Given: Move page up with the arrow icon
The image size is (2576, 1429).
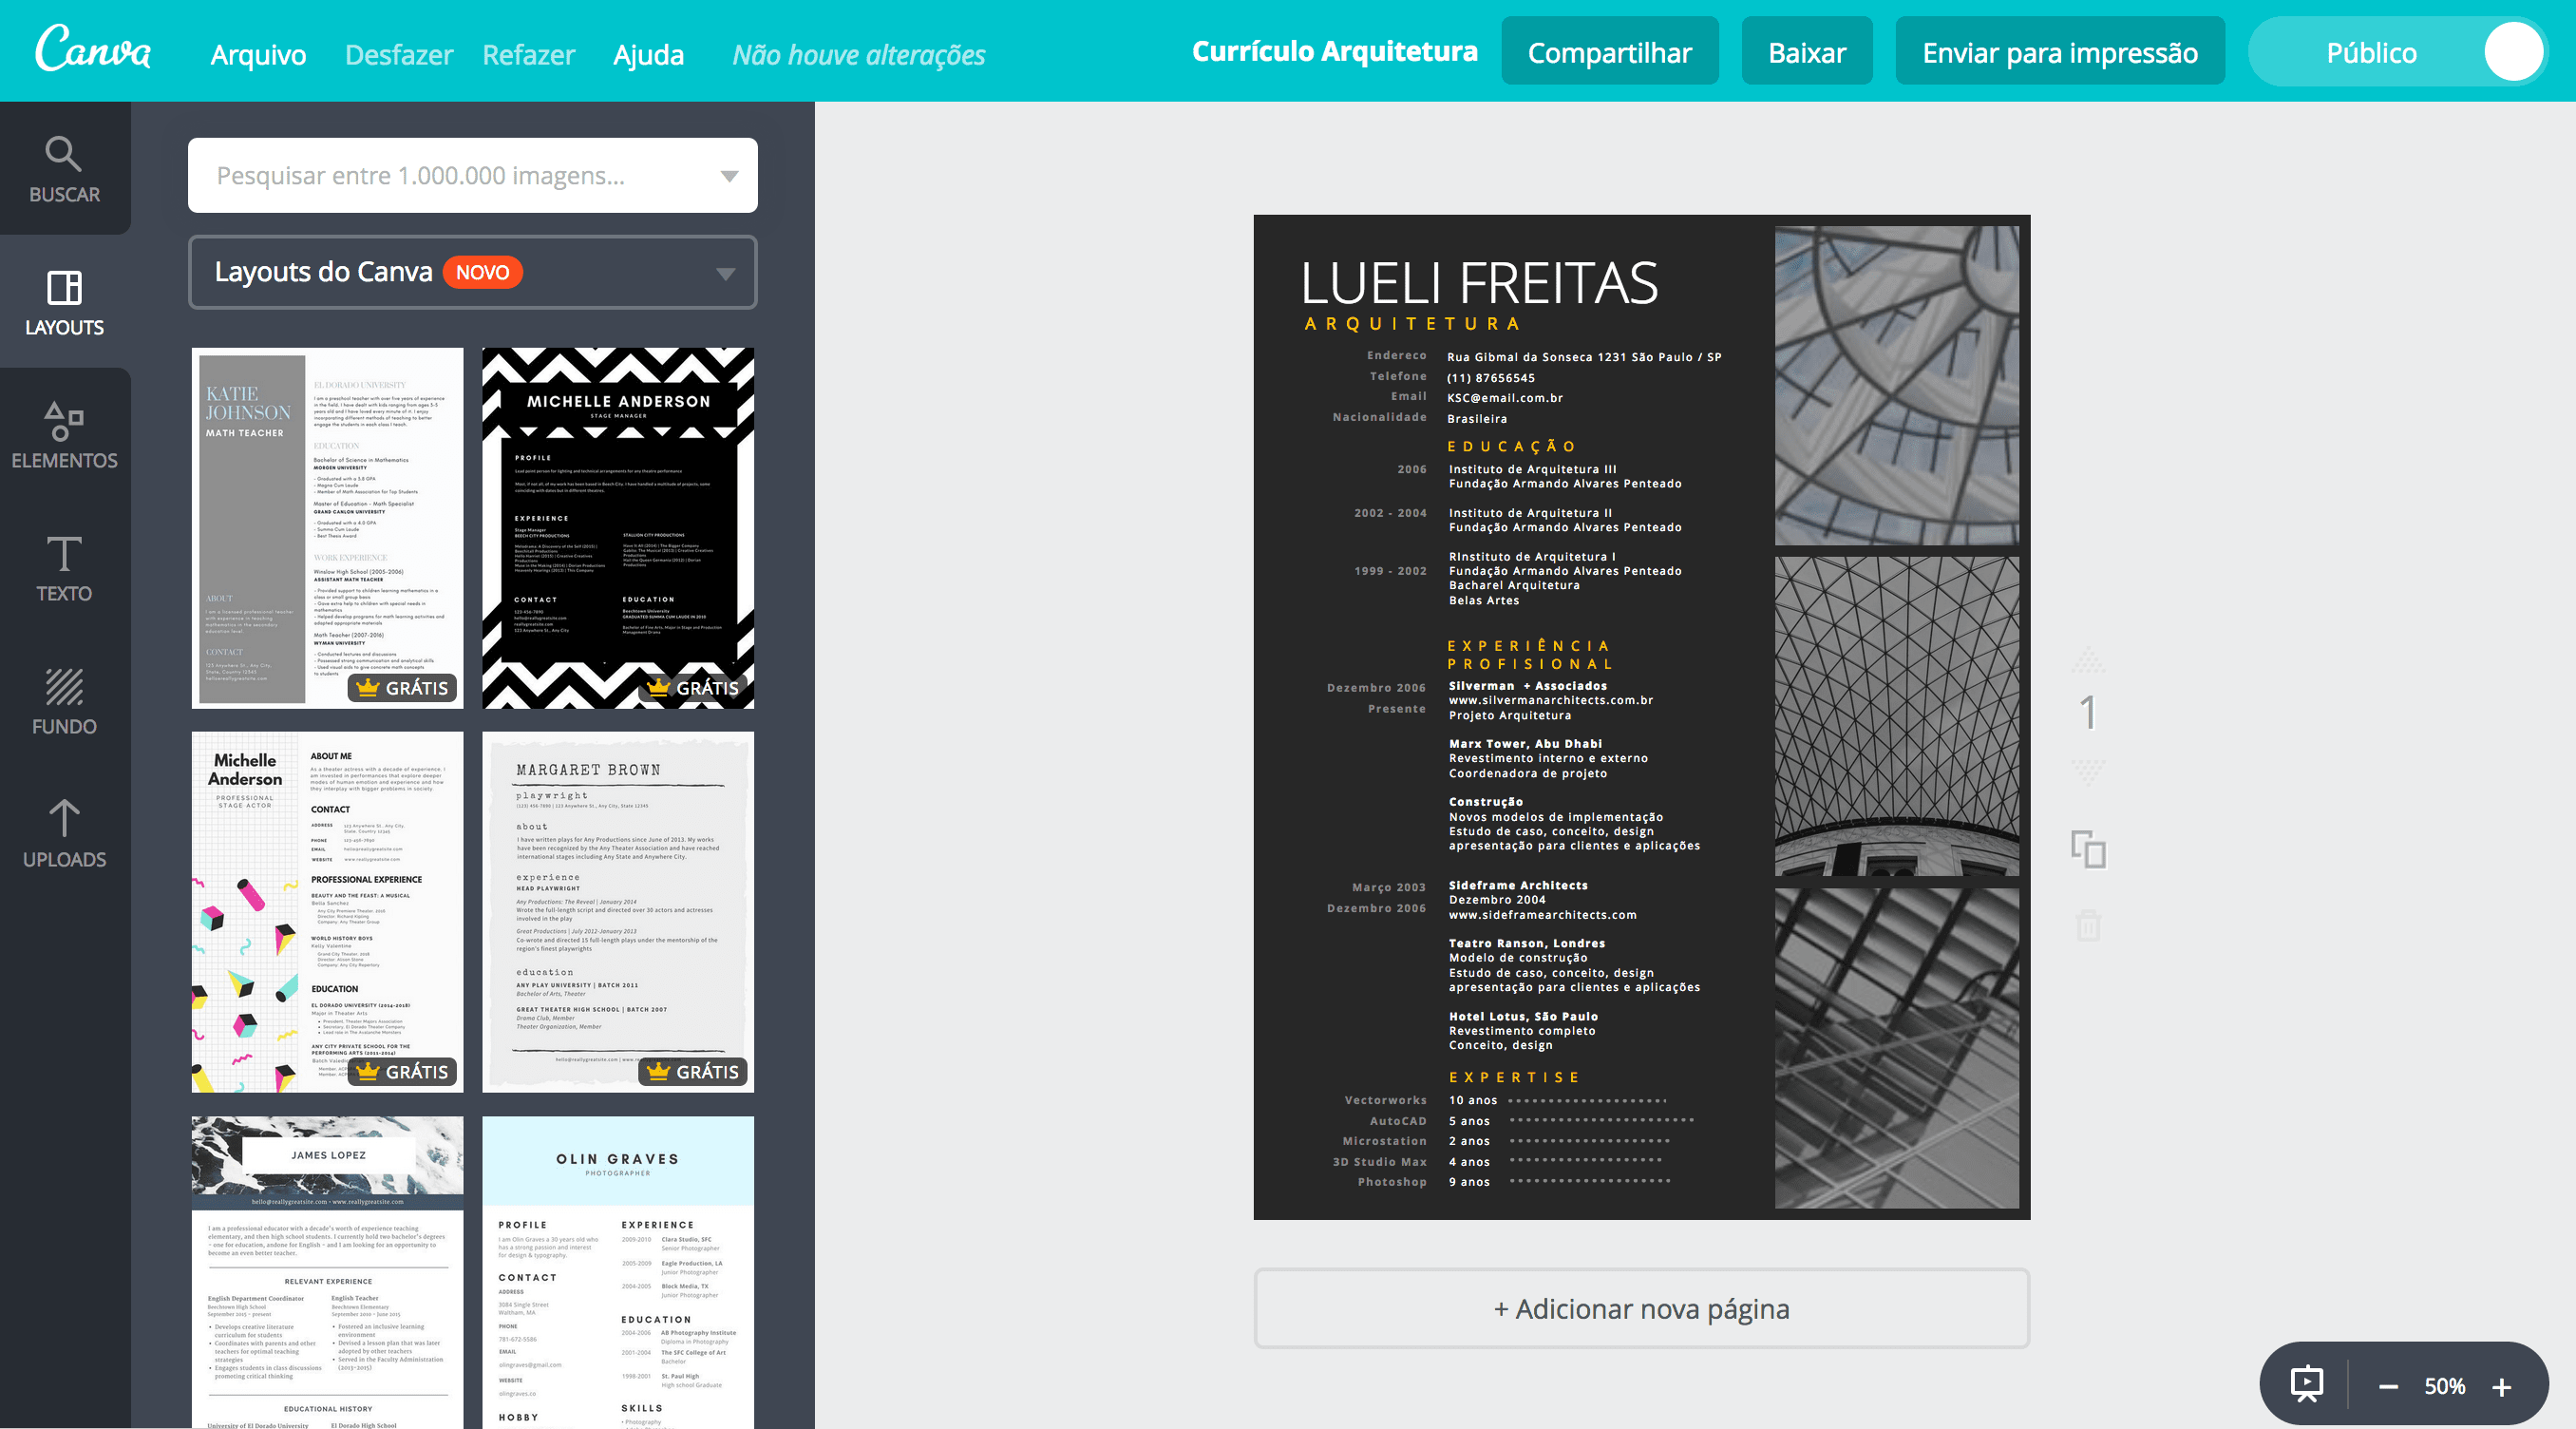Looking at the screenshot, I should (x=2088, y=660).
